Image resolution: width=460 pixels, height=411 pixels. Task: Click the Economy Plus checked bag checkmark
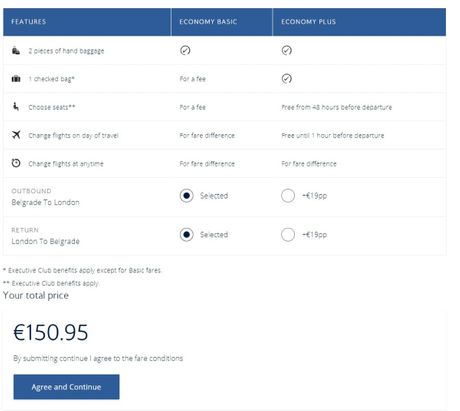coord(287,79)
